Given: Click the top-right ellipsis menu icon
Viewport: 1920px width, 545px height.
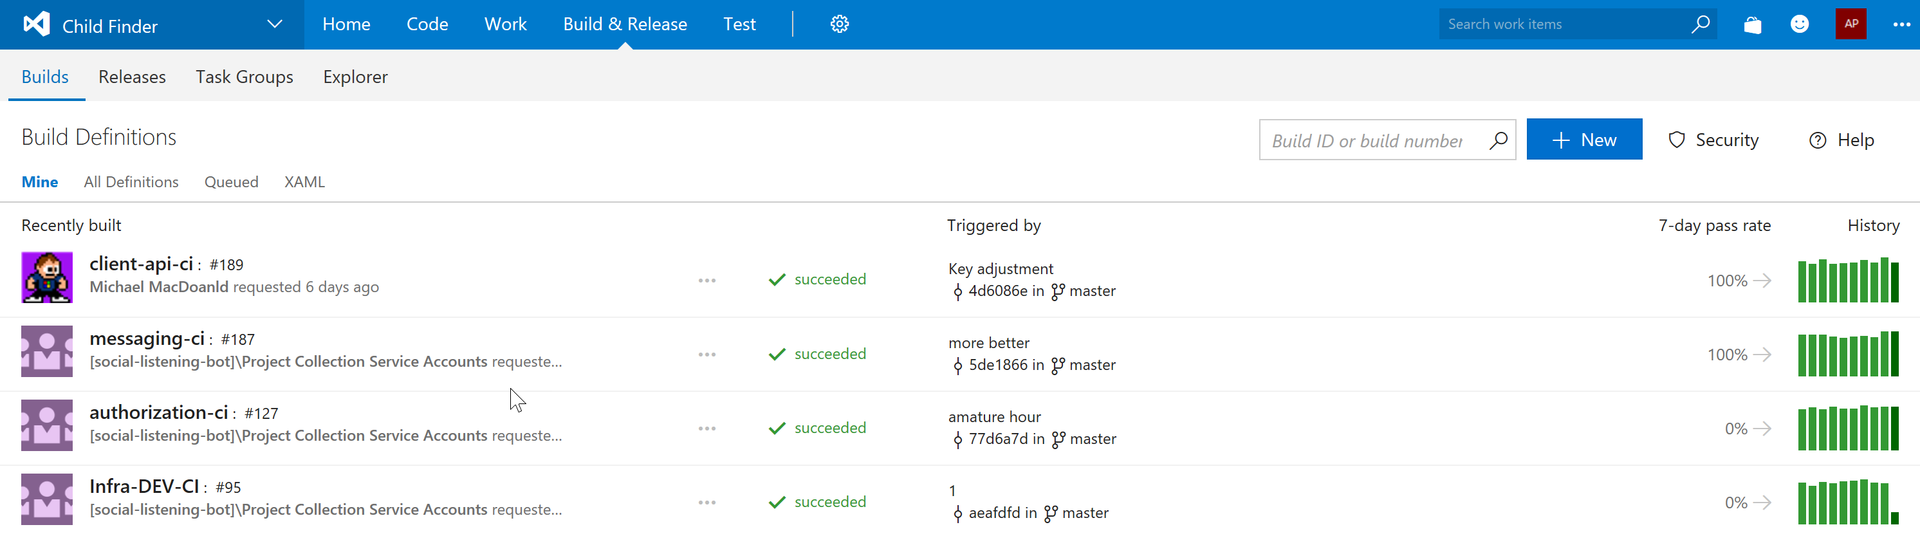Looking at the screenshot, I should pos(1901,24).
